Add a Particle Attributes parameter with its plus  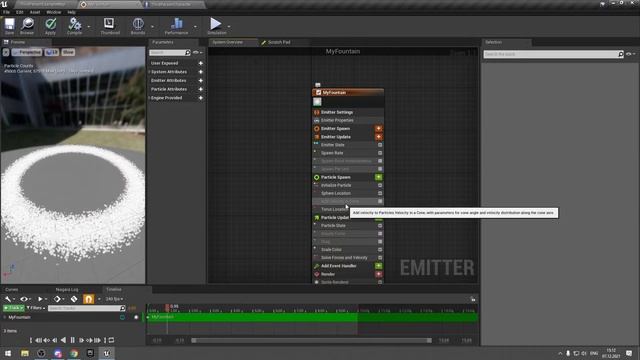pos(200,89)
